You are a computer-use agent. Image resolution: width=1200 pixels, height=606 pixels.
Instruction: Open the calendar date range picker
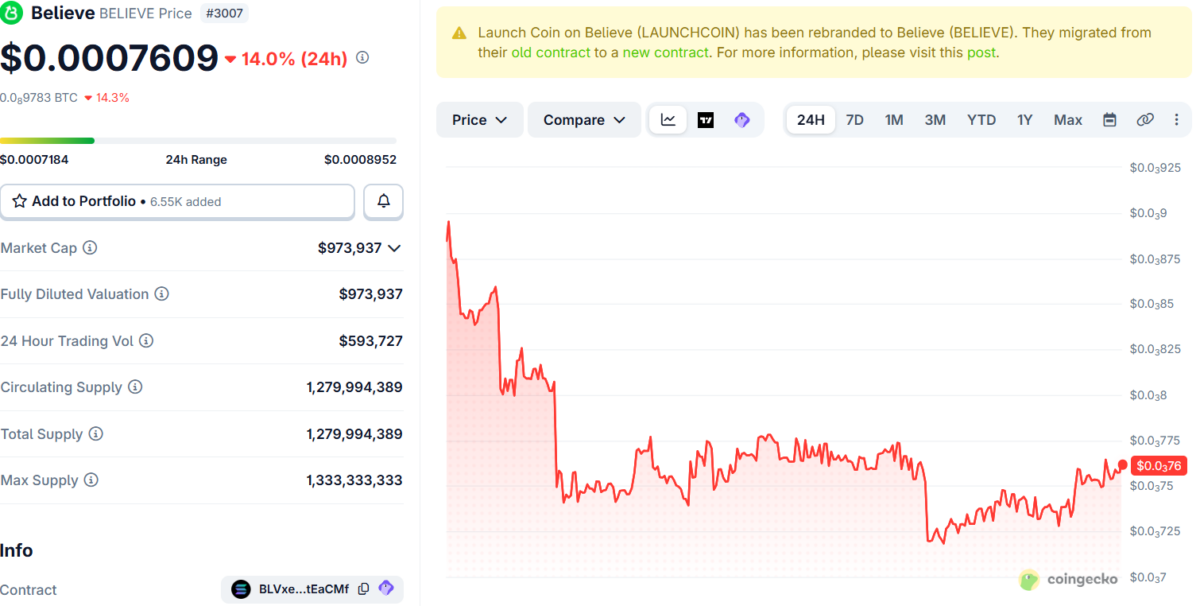pos(1109,120)
